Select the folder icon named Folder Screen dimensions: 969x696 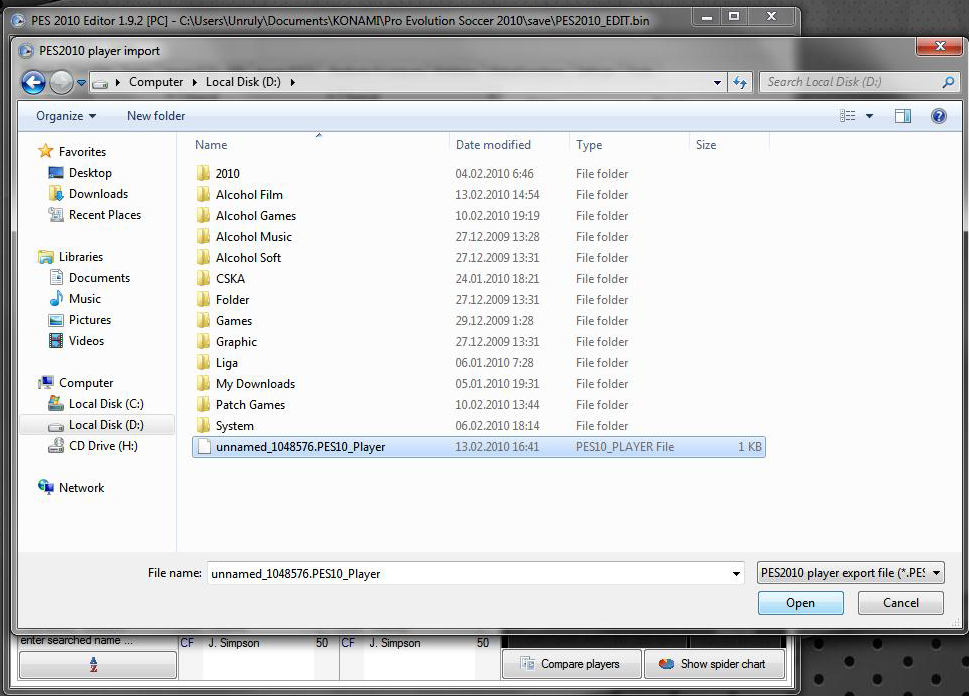tap(203, 299)
